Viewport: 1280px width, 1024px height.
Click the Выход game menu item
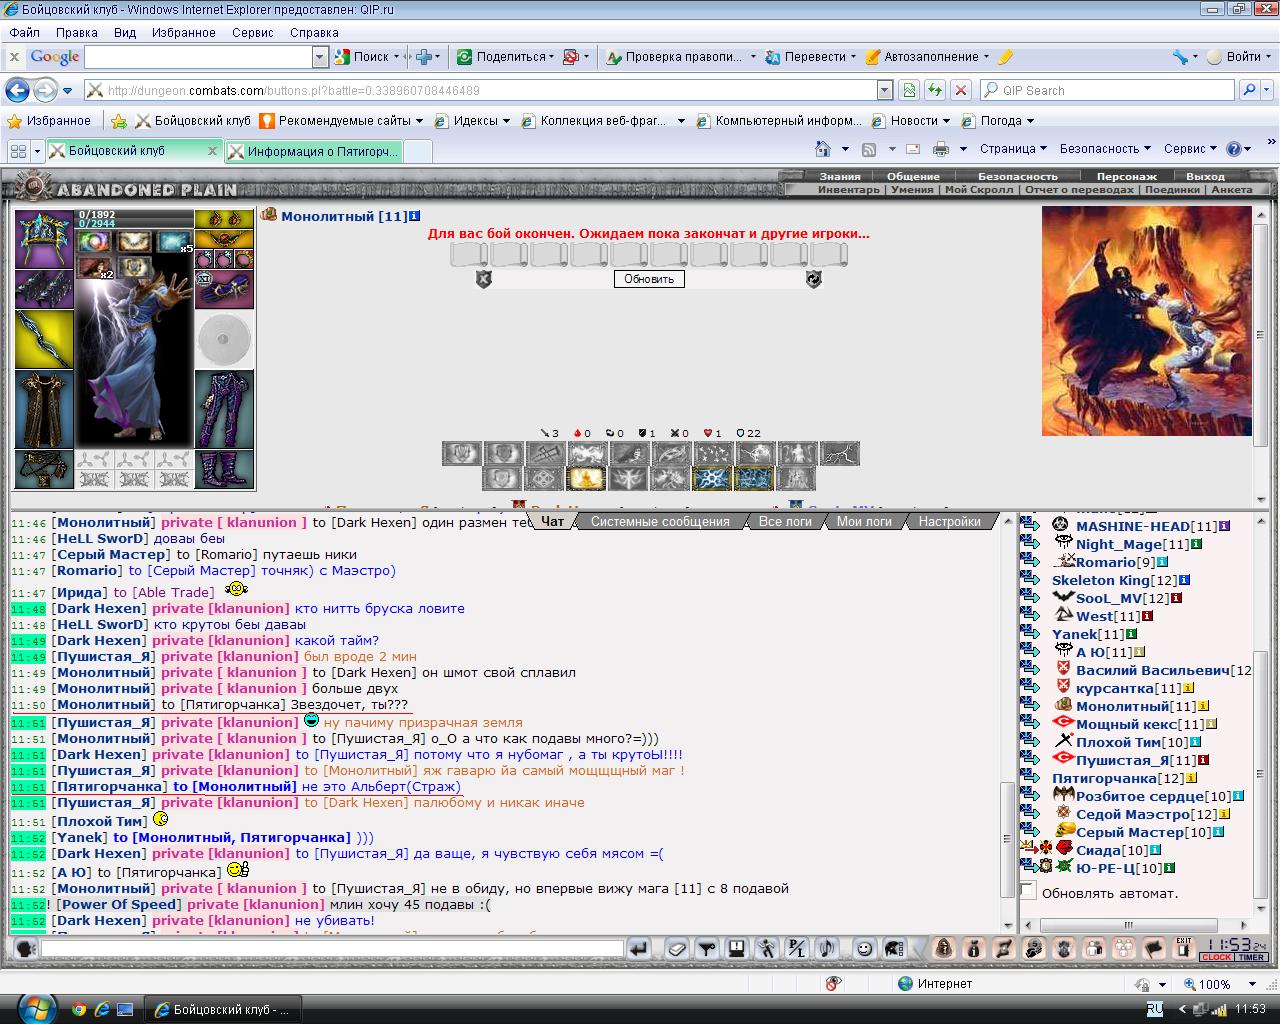(x=1206, y=176)
